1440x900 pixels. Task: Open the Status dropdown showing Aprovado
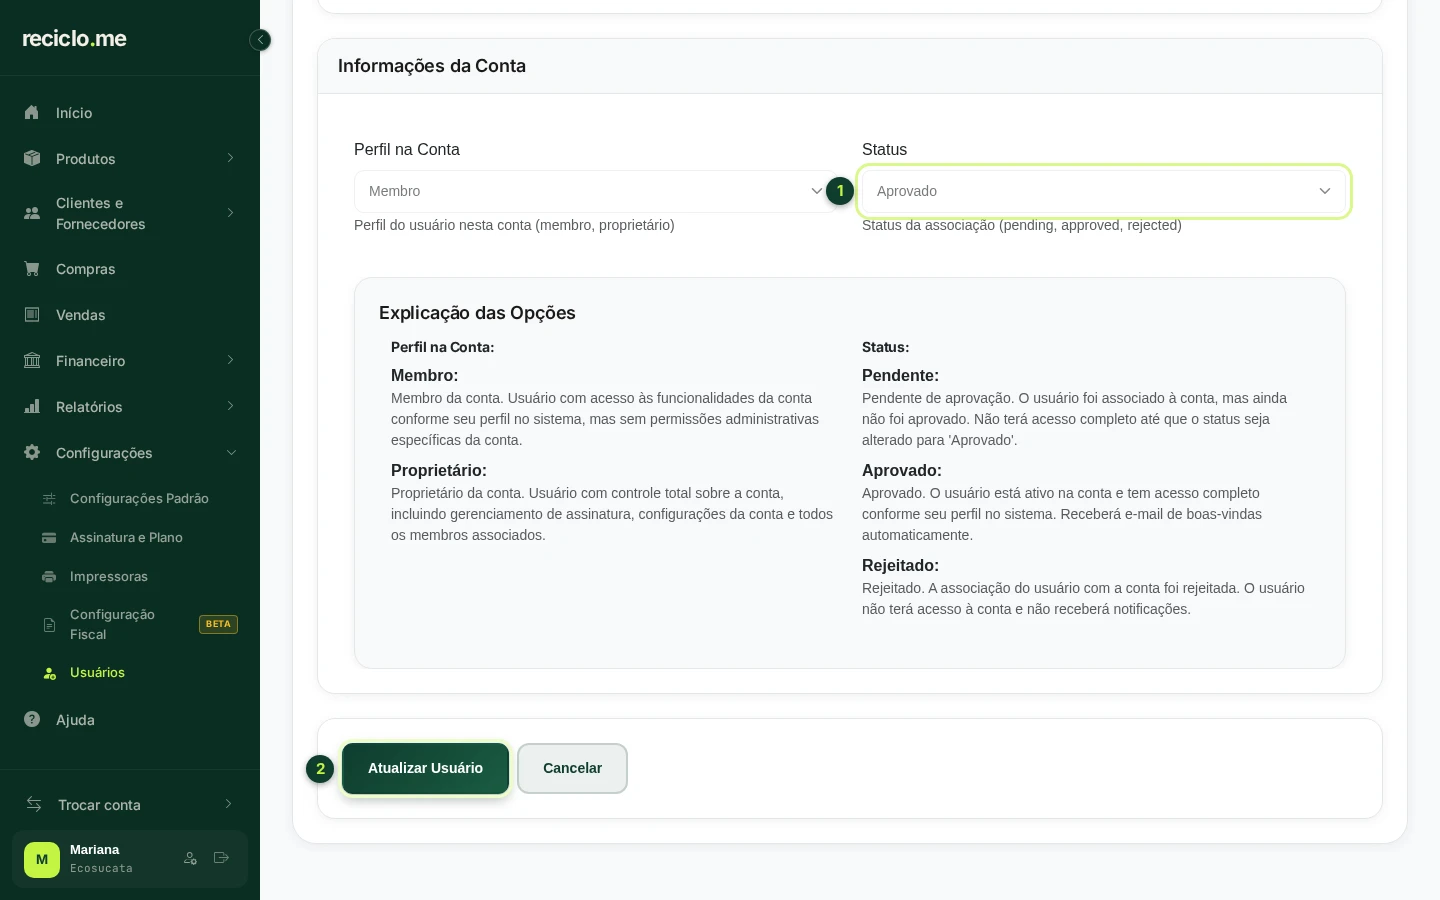1104,191
